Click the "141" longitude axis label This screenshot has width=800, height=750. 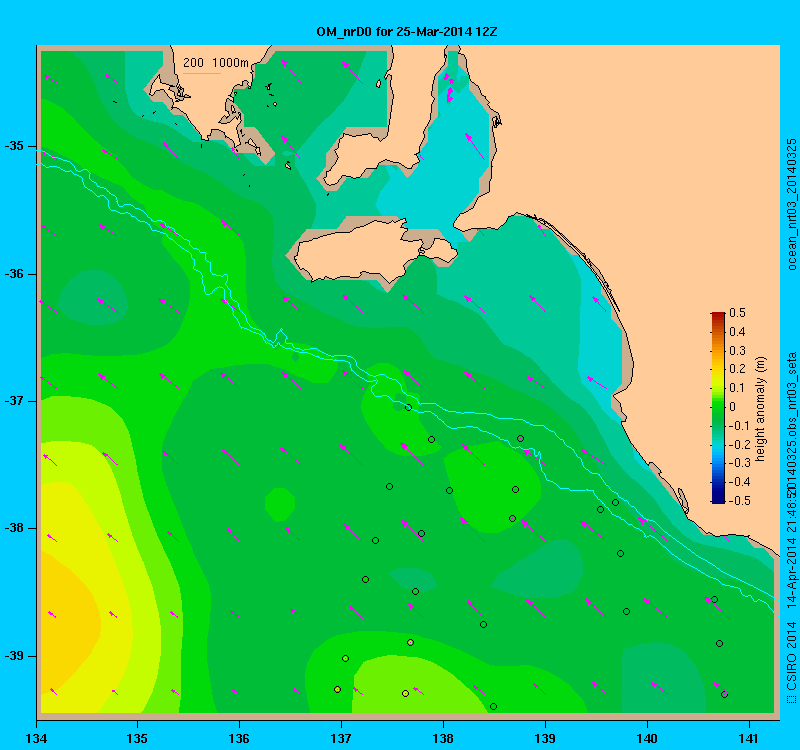tap(749, 738)
